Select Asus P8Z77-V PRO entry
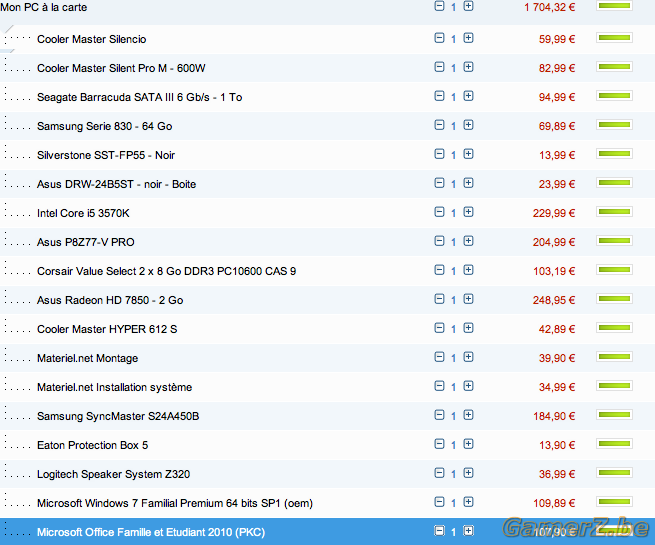 pyautogui.click(x=86, y=242)
